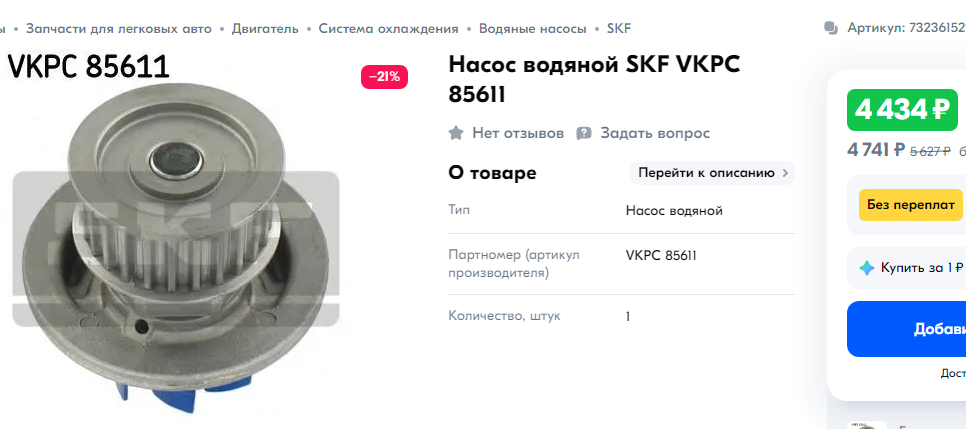The image size is (966, 429).
Task: Click the red −21% discount badge
Action: 384,77
